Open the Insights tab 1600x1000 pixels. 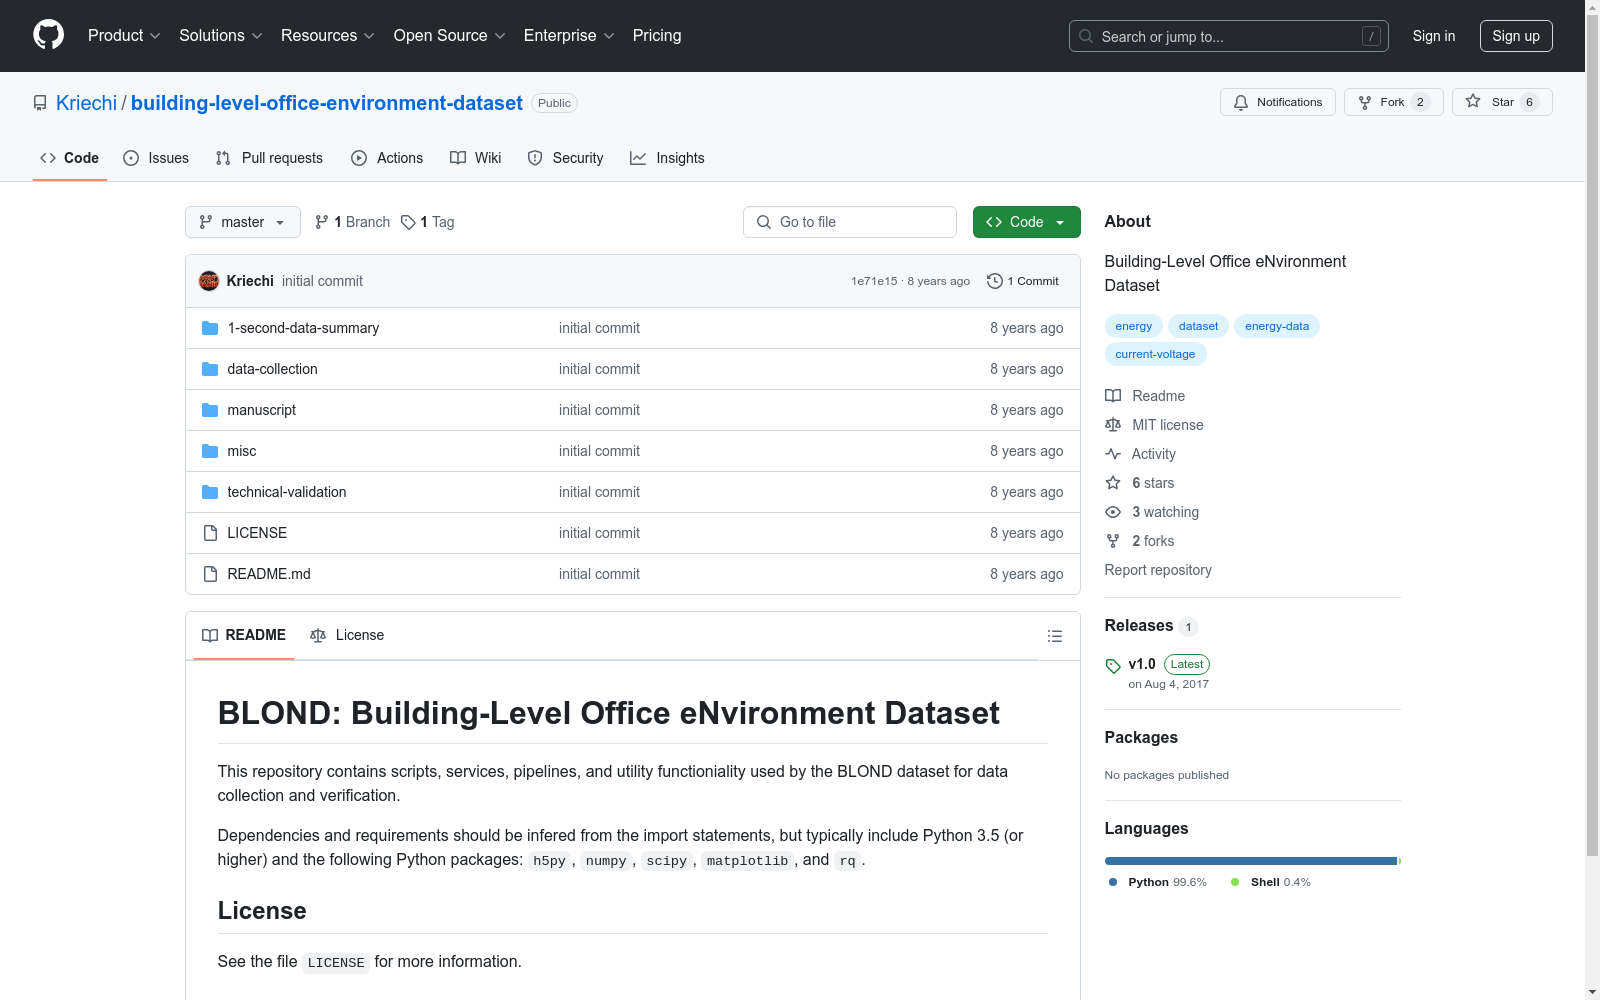click(x=667, y=158)
